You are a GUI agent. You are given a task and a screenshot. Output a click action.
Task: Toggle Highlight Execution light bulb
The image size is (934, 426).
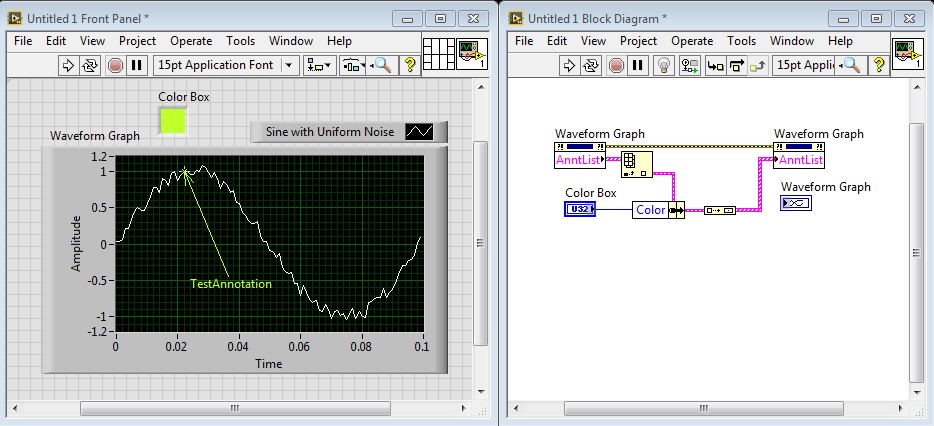[x=661, y=65]
